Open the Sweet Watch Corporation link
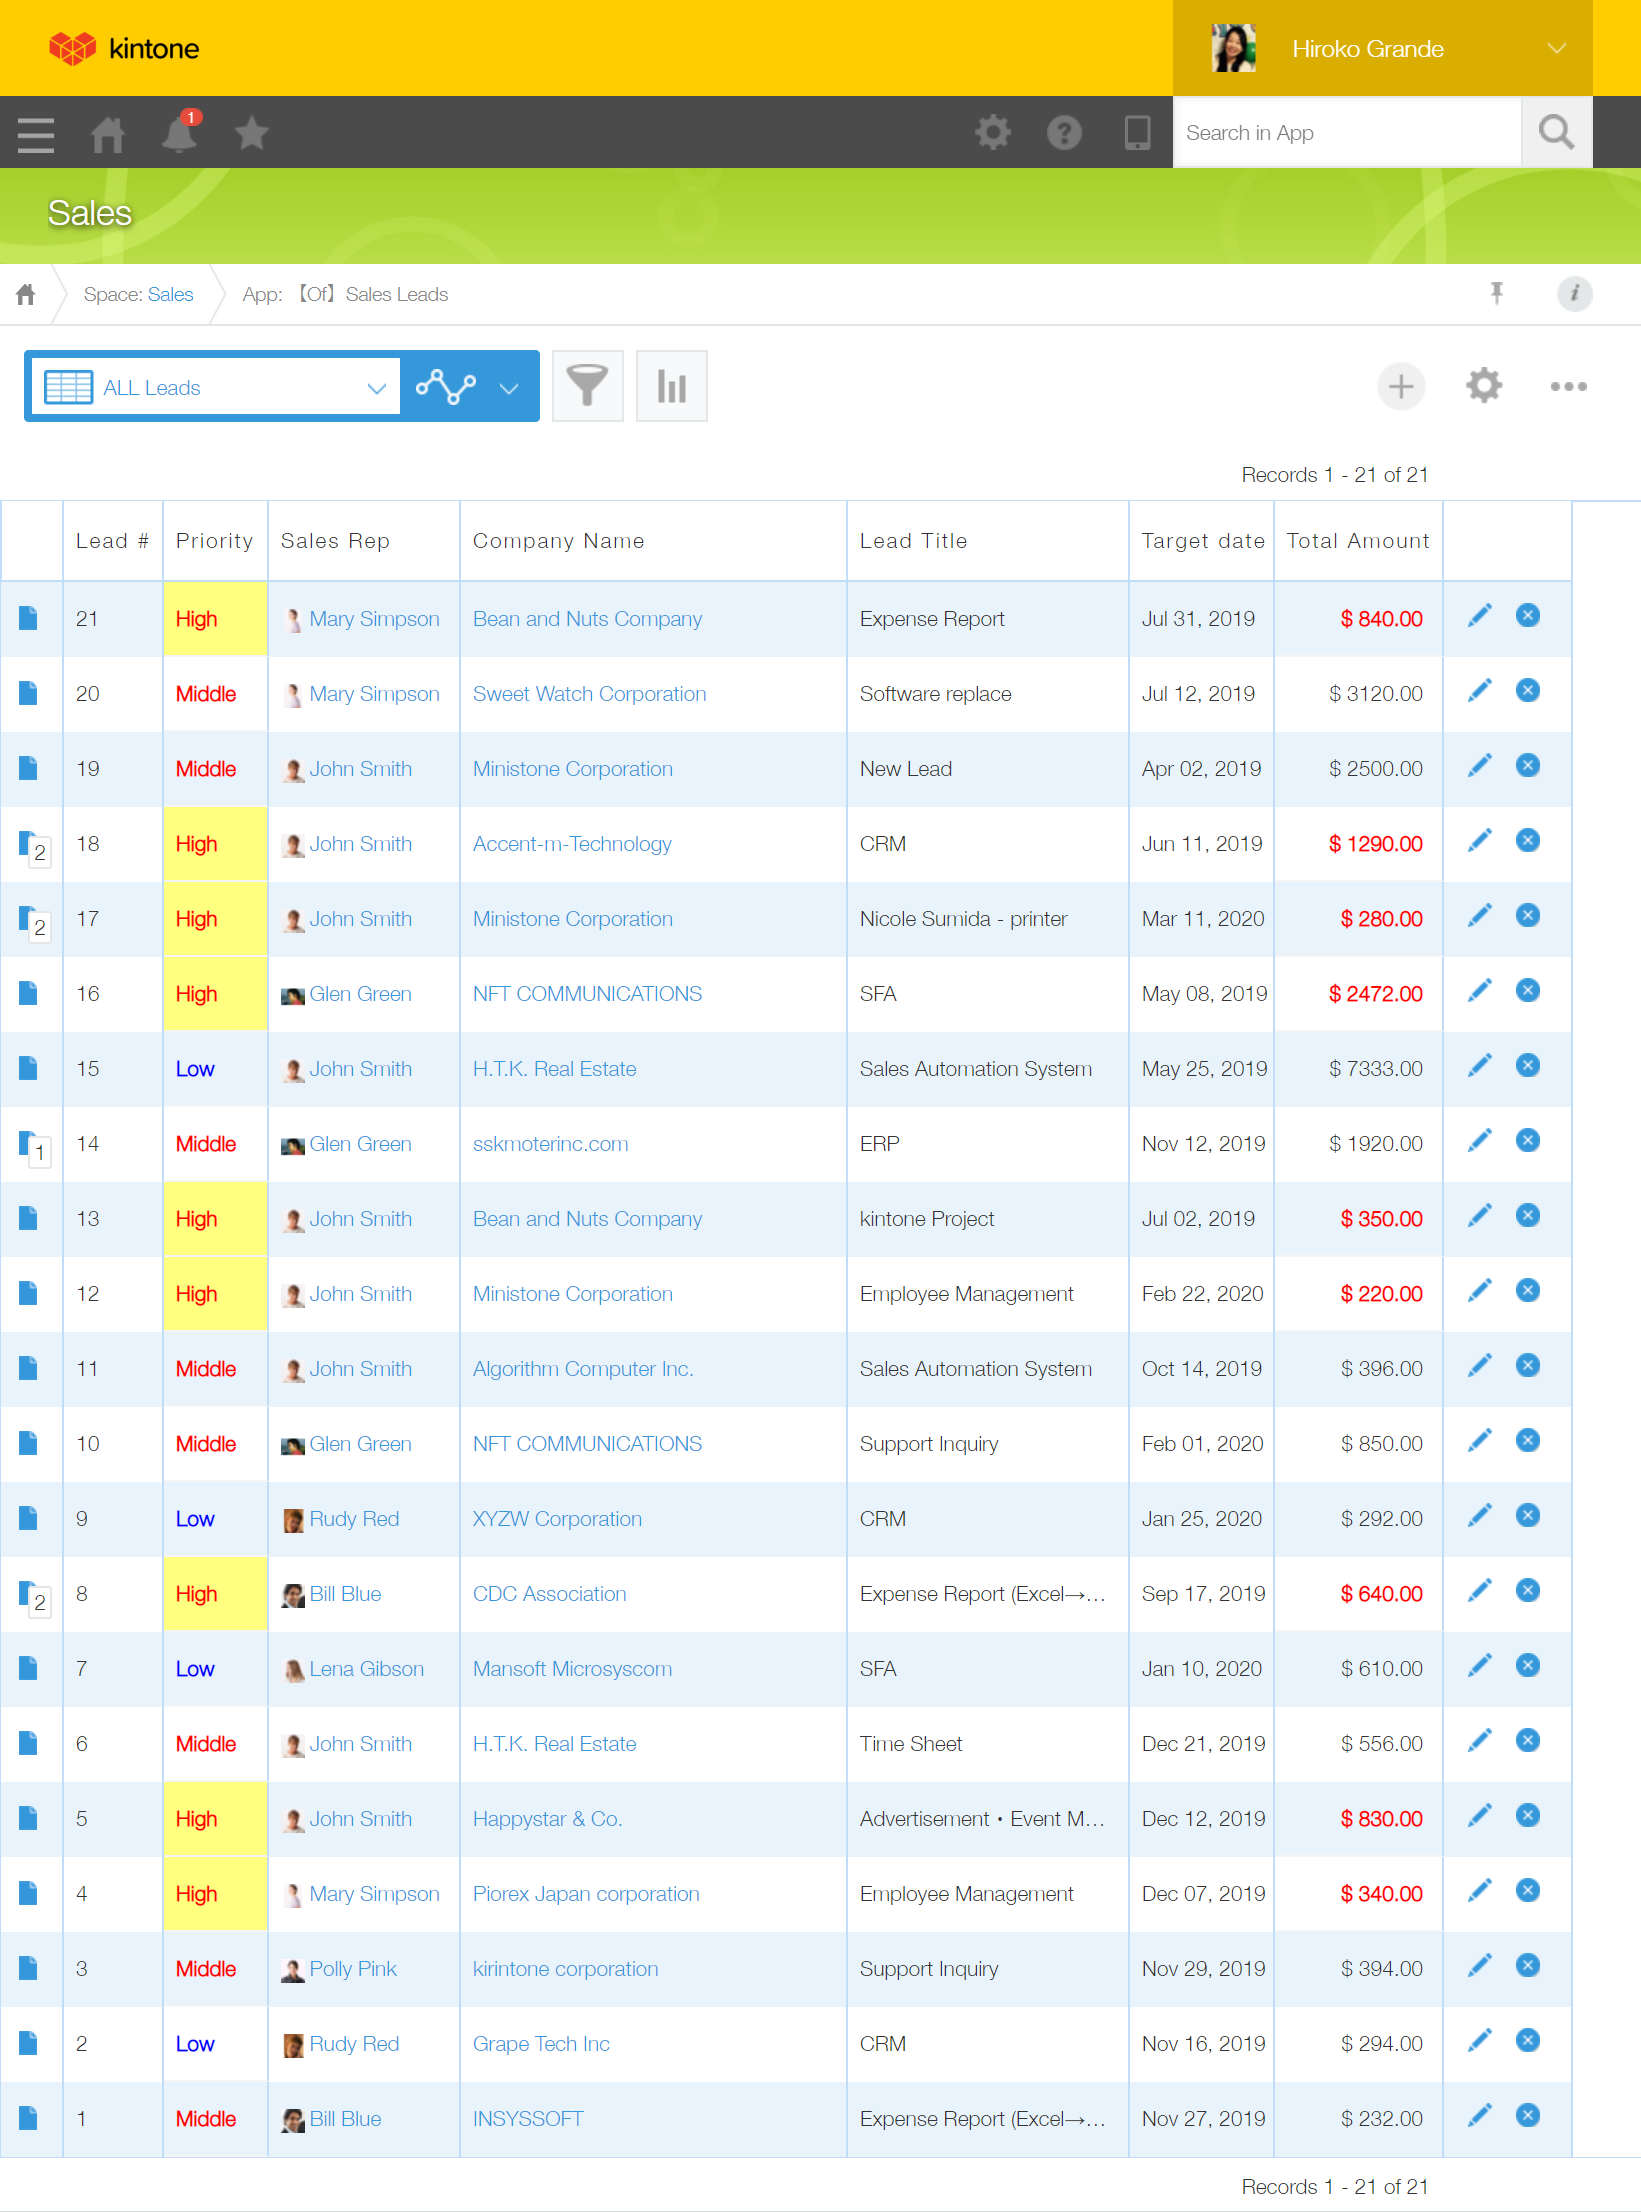1641x2212 pixels. [589, 694]
